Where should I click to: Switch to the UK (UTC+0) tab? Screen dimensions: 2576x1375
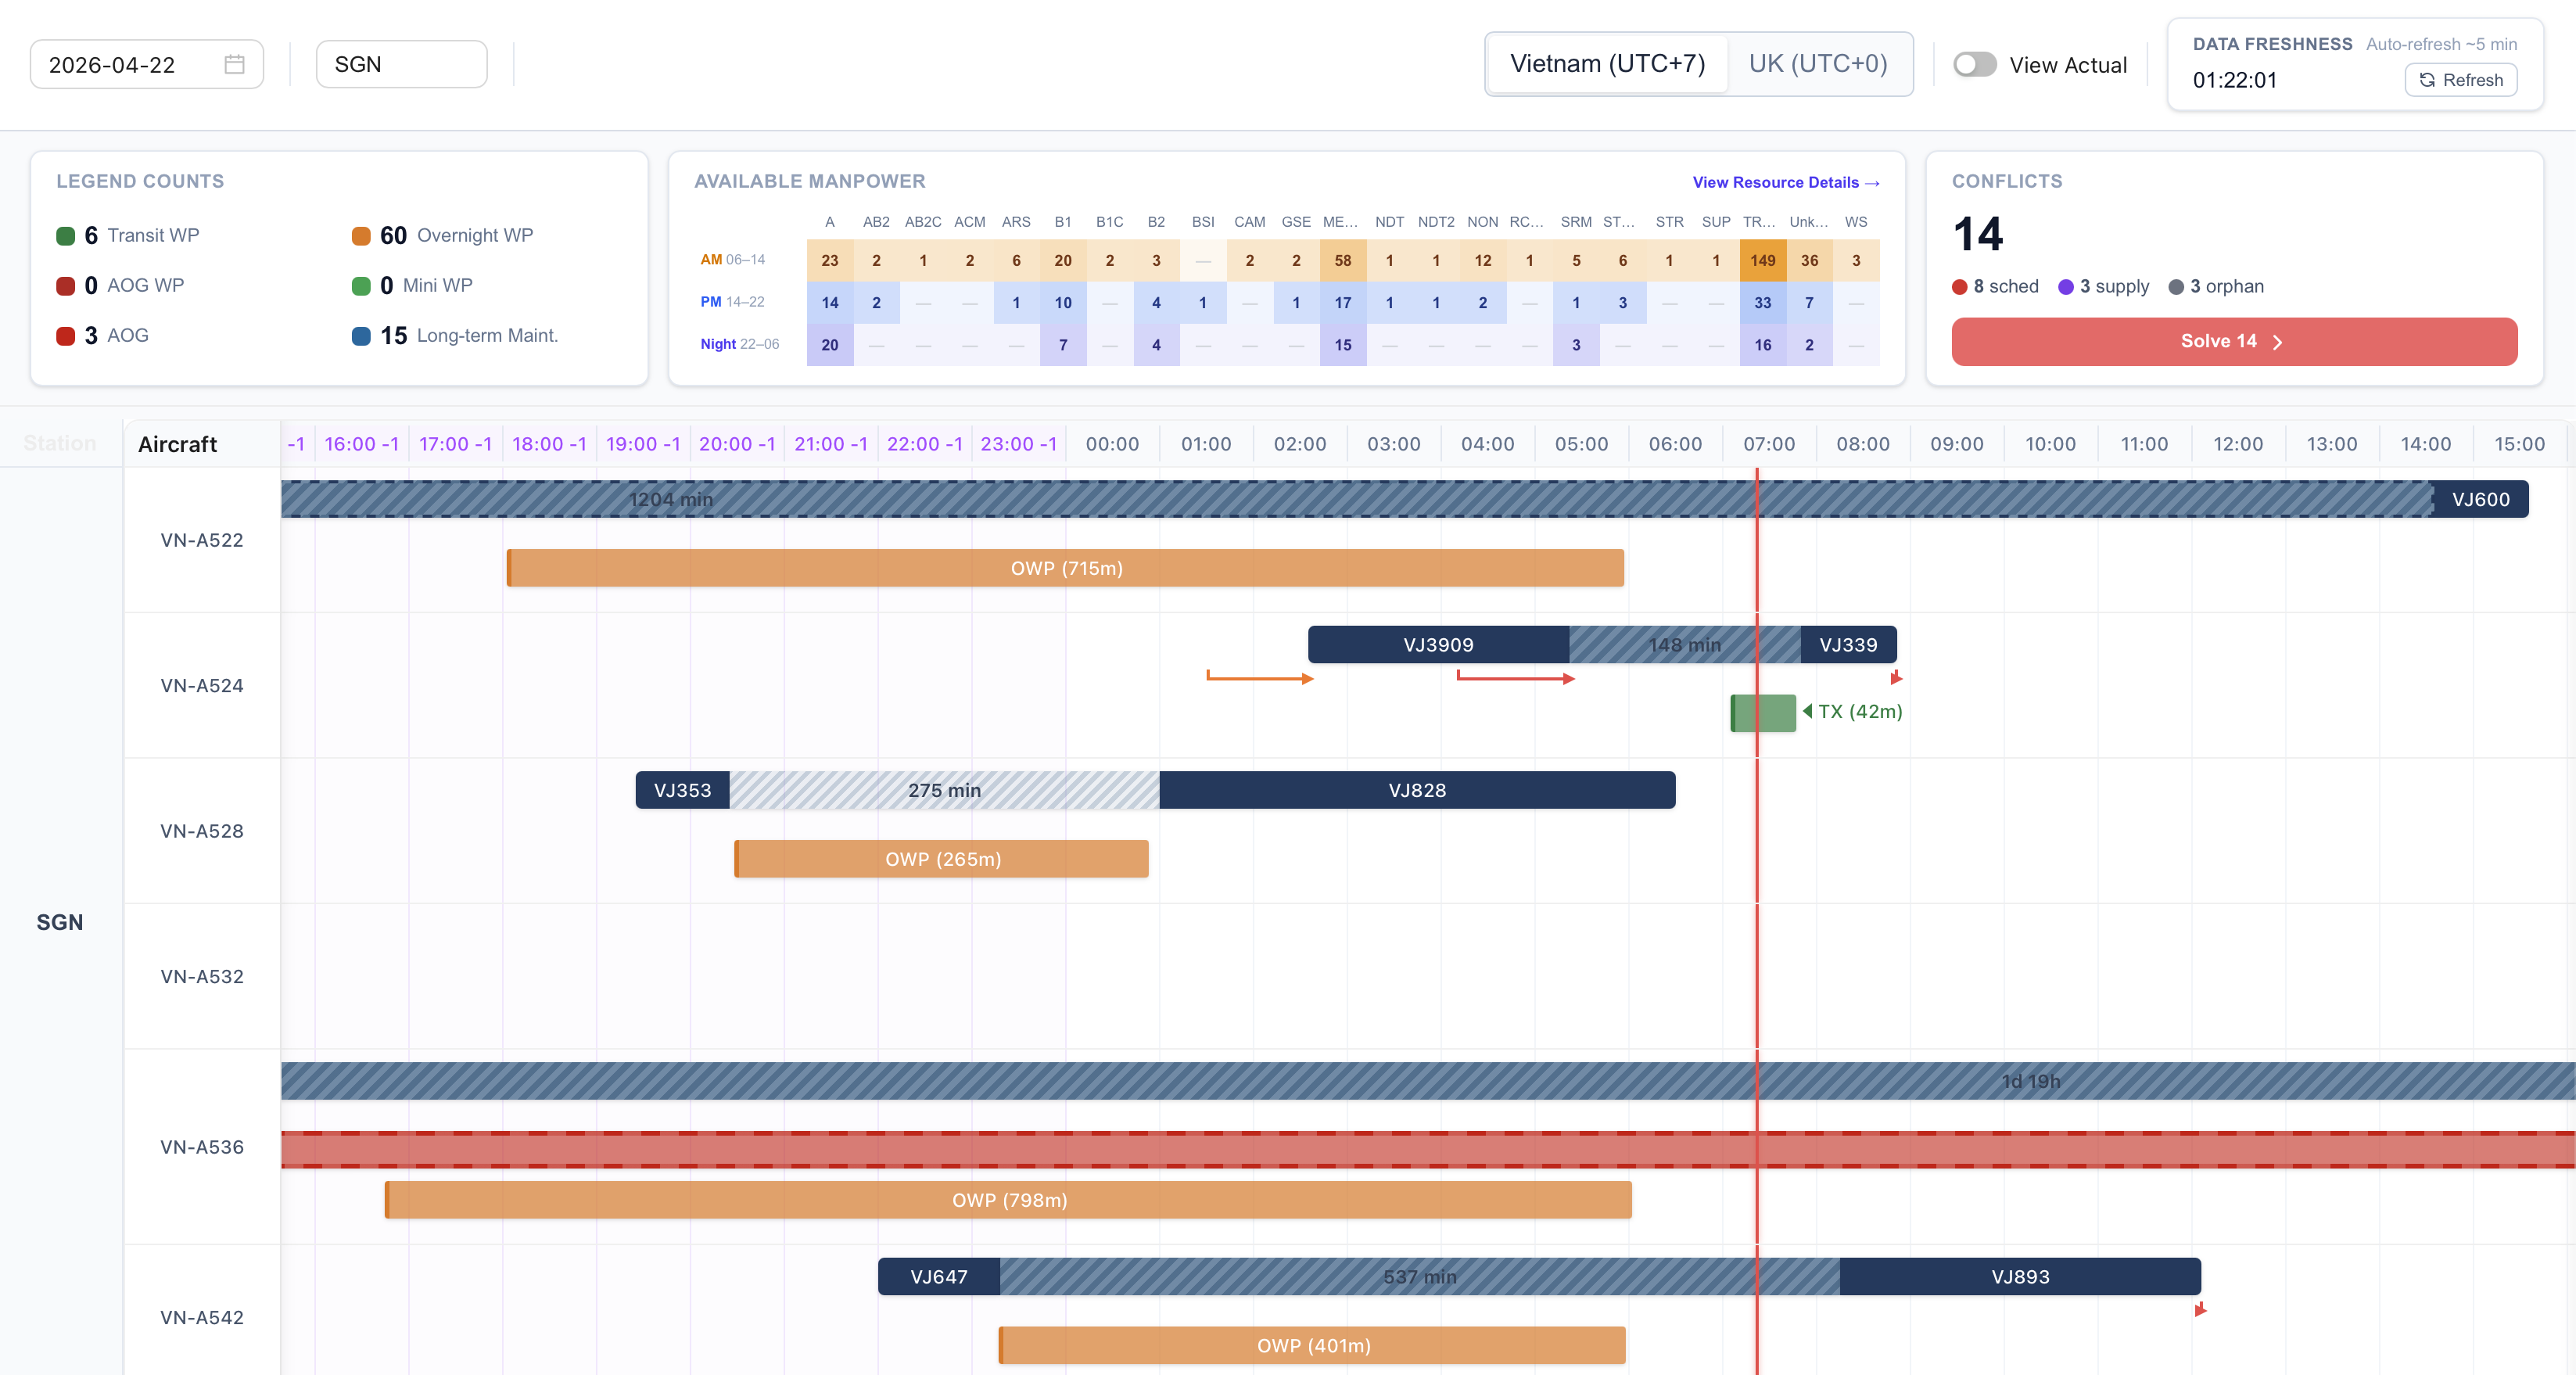point(1819,63)
